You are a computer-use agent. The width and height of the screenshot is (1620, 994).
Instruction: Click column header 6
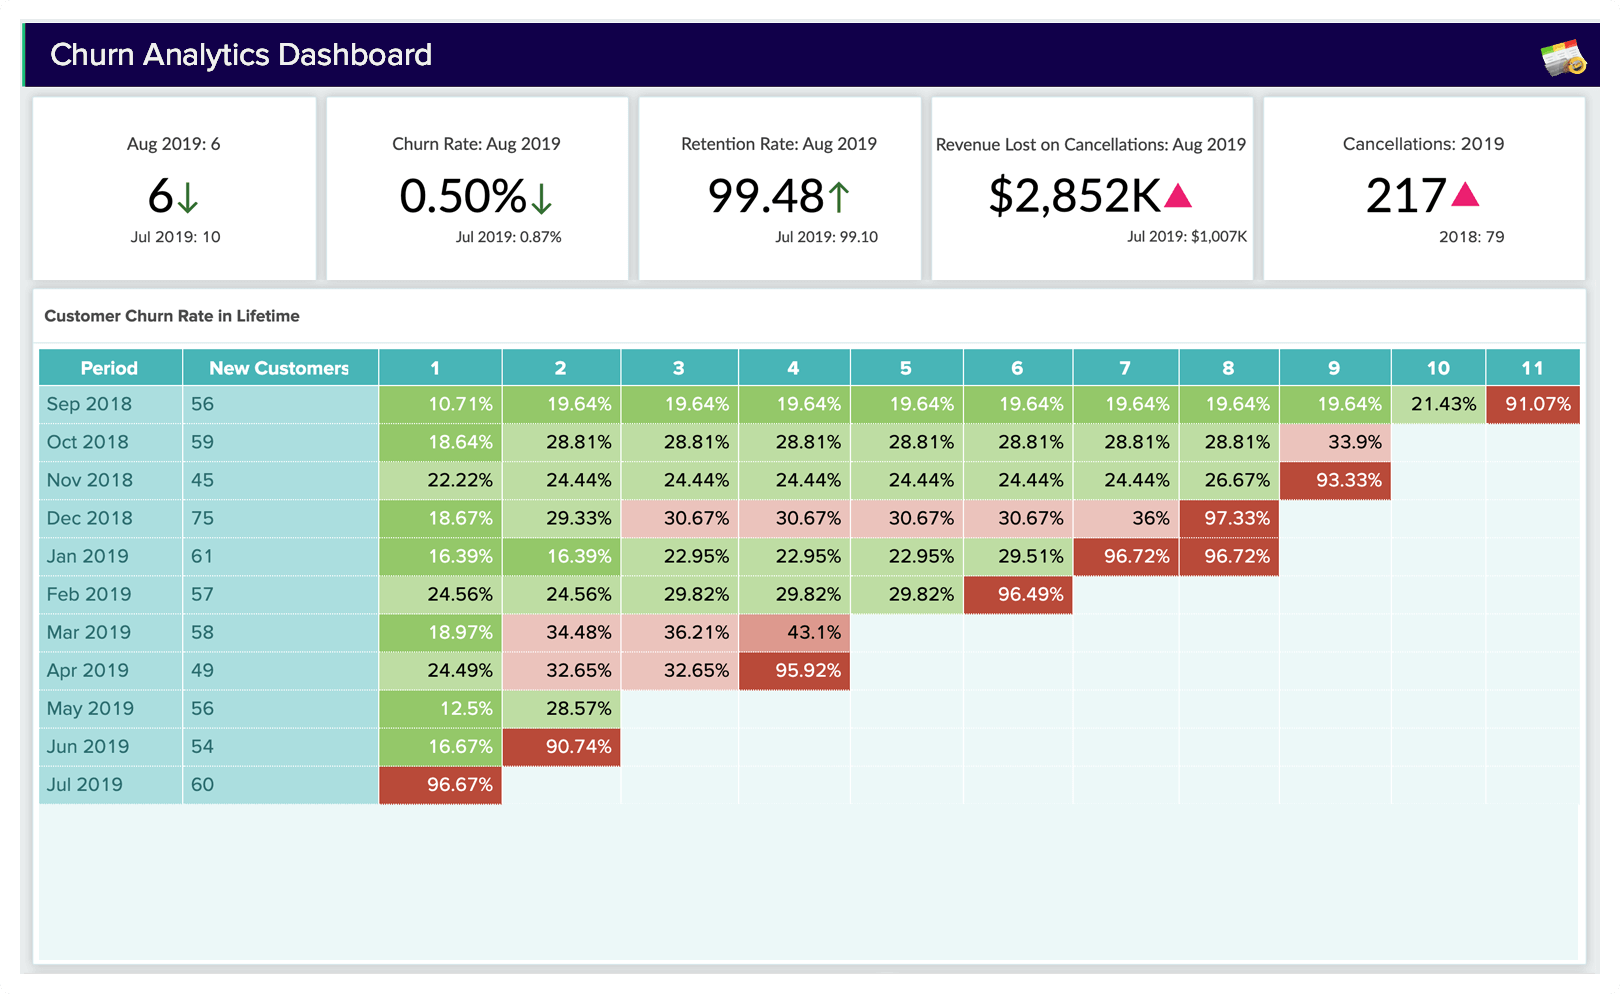(1018, 368)
